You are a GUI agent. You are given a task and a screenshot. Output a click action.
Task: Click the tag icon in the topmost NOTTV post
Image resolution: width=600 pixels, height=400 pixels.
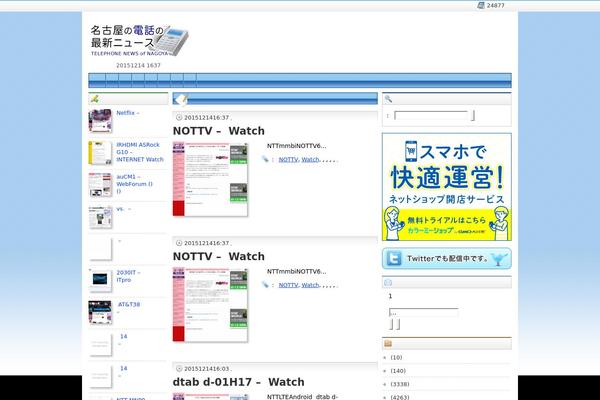point(265,159)
